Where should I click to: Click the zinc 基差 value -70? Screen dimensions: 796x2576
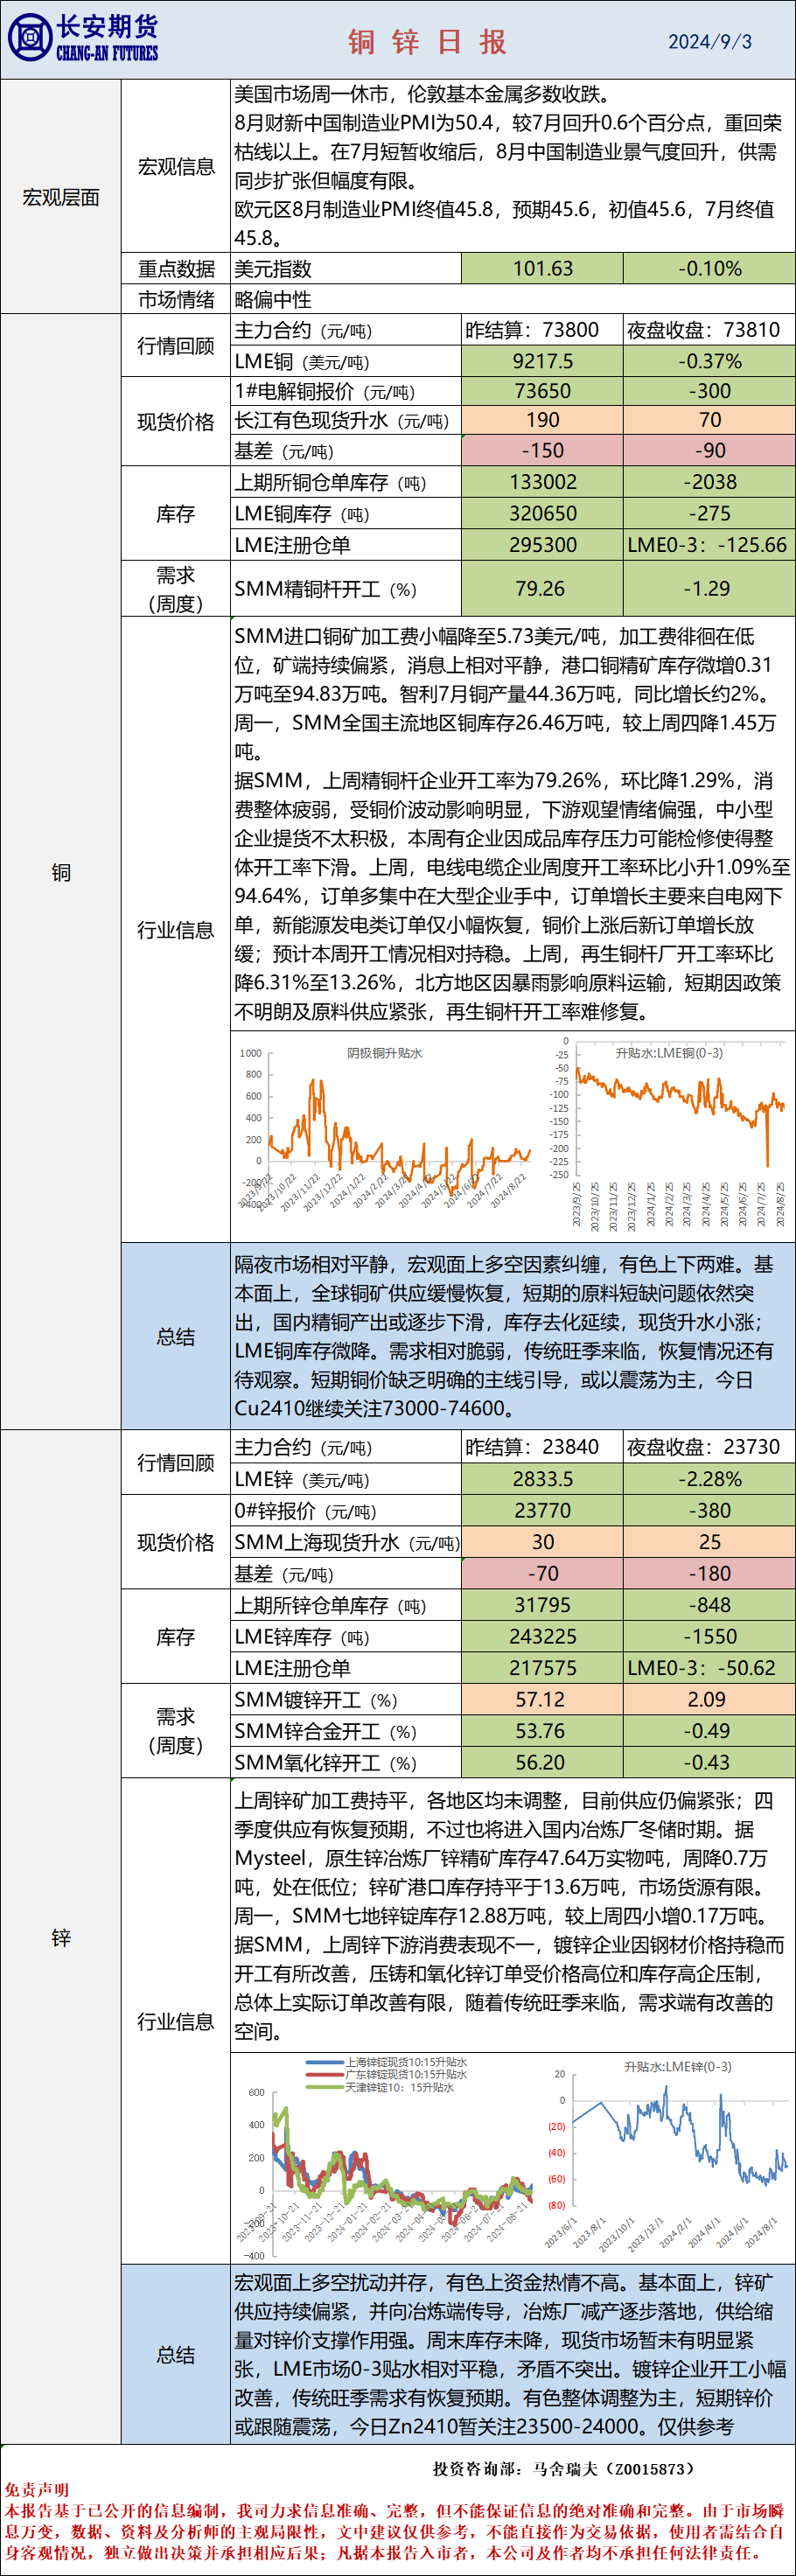point(542,1573)
